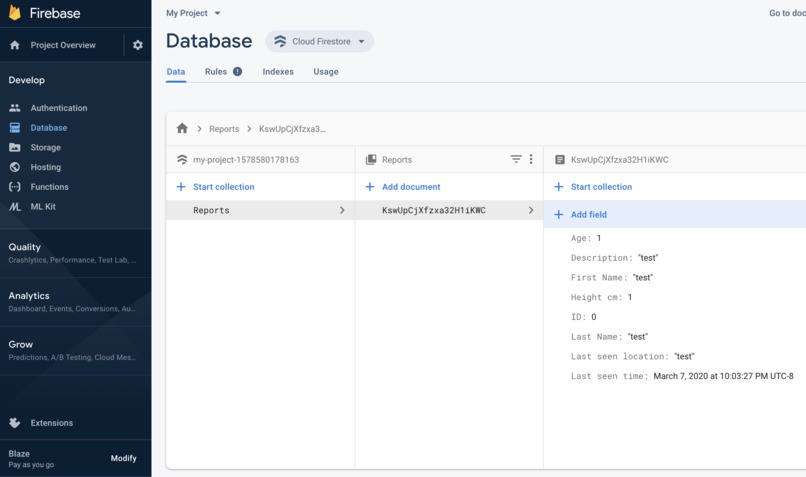The height and width of the screenshot is (477, 806).
Task: Click the Reports collection header icon
Action: pyautogui.click(x=371, y=159)
